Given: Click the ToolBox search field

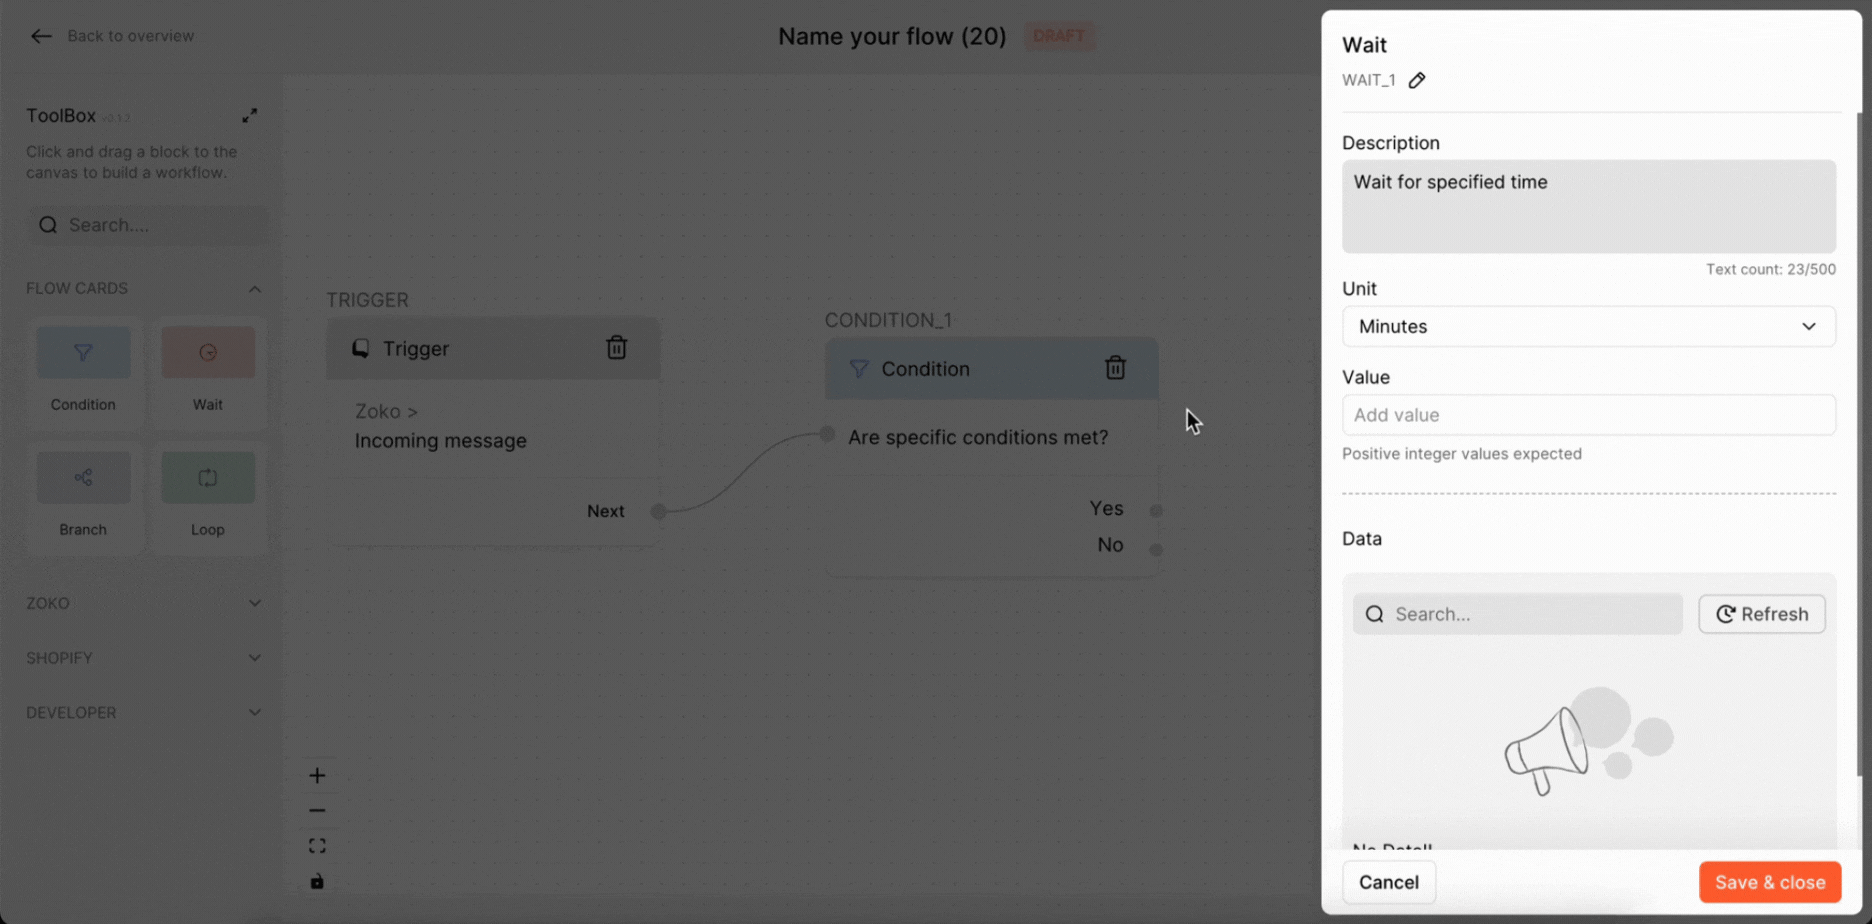Looking at the screenshot, I should [148, 225].
